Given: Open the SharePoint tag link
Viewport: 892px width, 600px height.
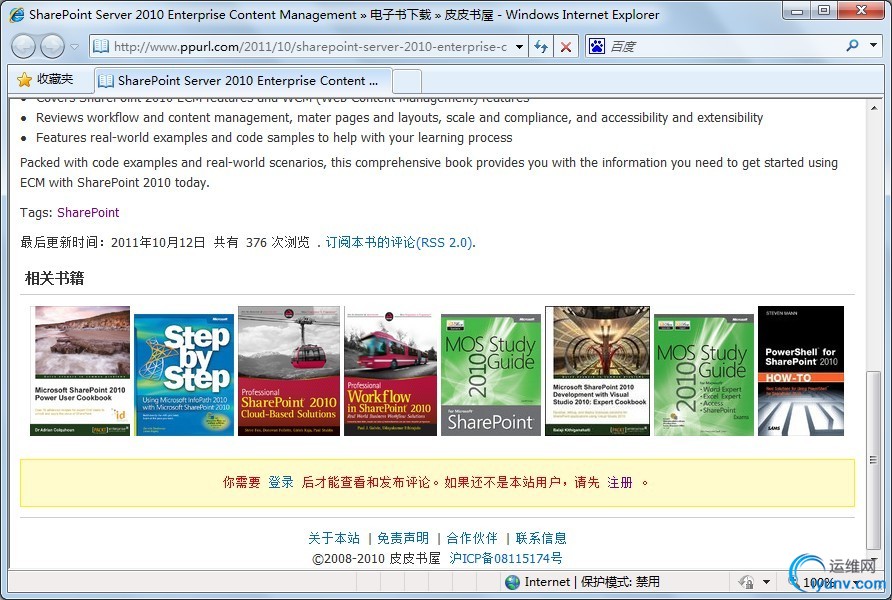Looking at the screenshot, I should 88,213.
